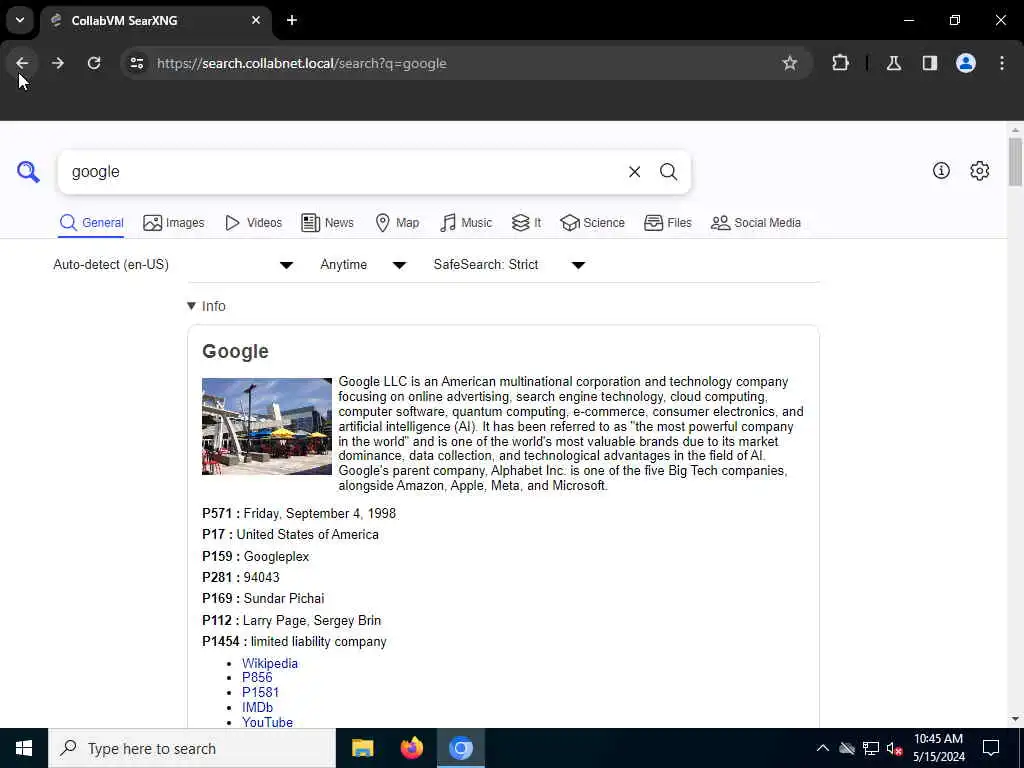
Task: Switch to the Music category tab
Action: pyautogui.click(x=466, y=223)
